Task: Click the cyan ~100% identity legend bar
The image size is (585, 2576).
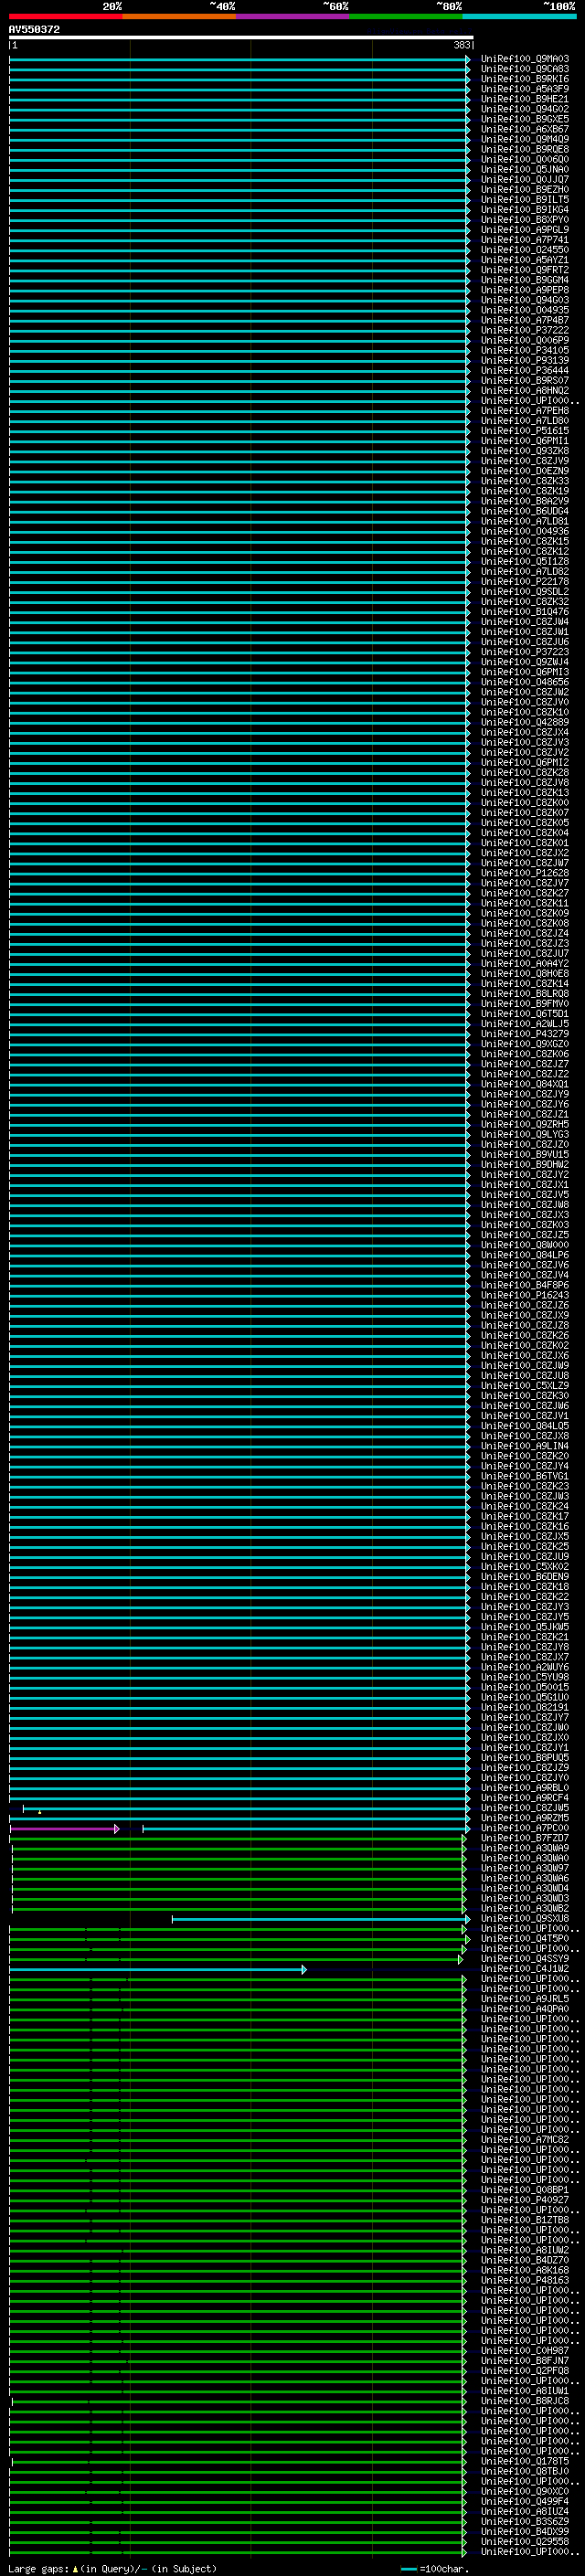Action: click(519, 16)
